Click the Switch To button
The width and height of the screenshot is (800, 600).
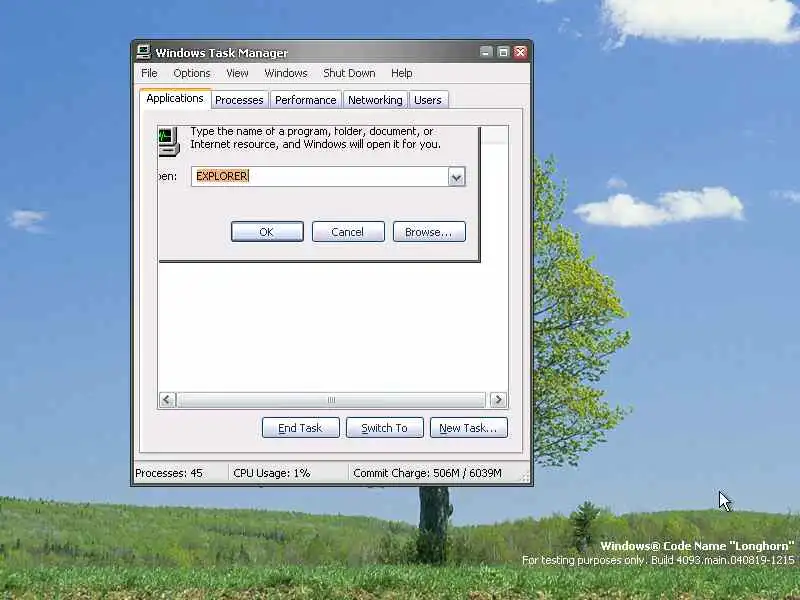pyautogui.click(x=385, y=428)
